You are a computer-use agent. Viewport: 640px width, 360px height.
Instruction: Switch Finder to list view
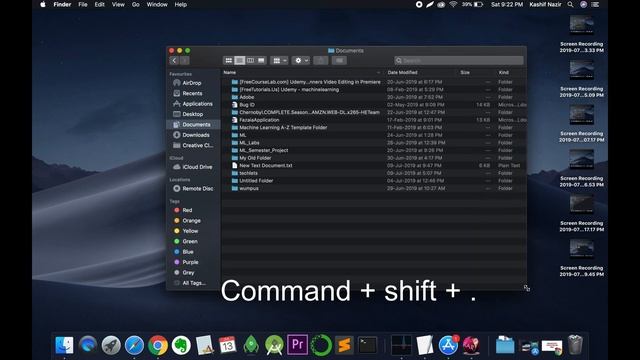pos(240,60)
